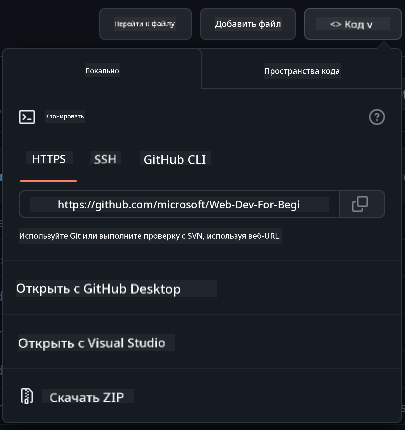Click the clone section label next to terminal icon
Viewport: 405px width, 430px height.
click(x=65, y=117)
